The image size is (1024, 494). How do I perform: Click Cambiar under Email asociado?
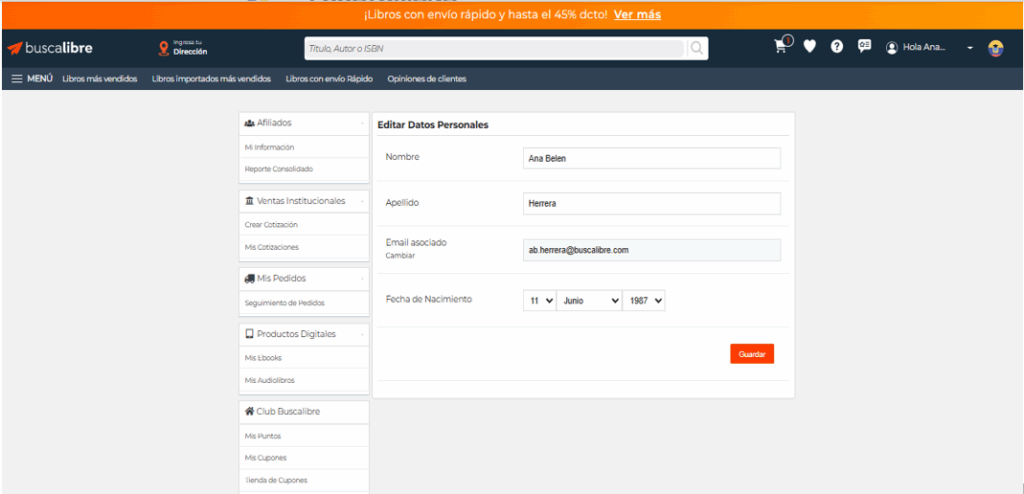click(x=400, y=256)
